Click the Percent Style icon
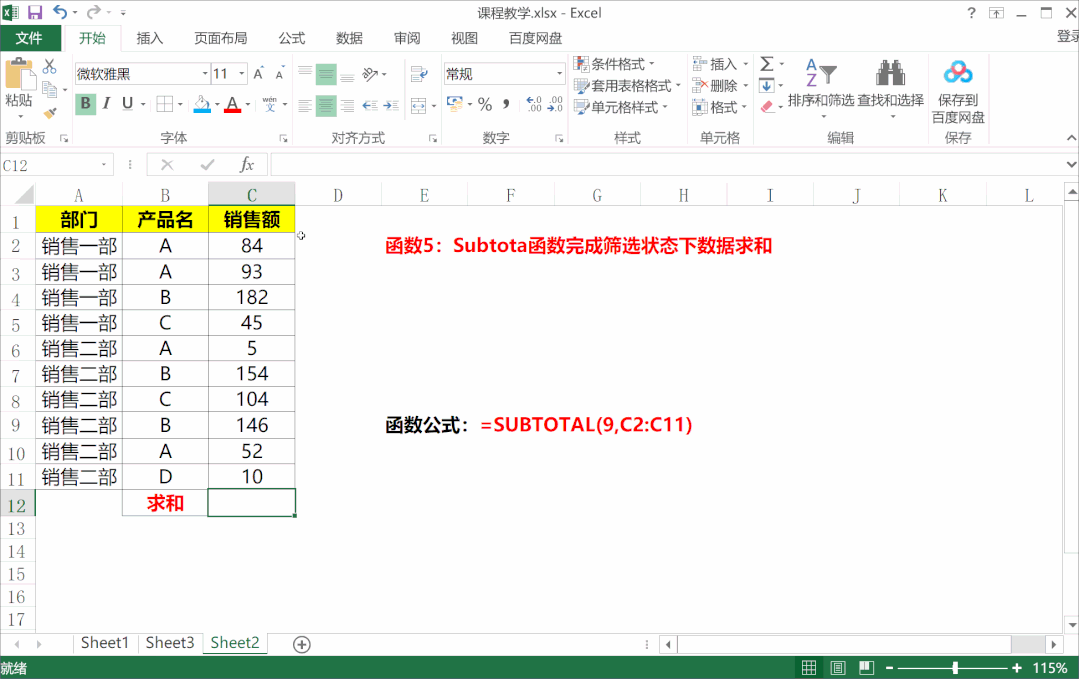This screenshot has height=679, width=1079. [485, 105]
